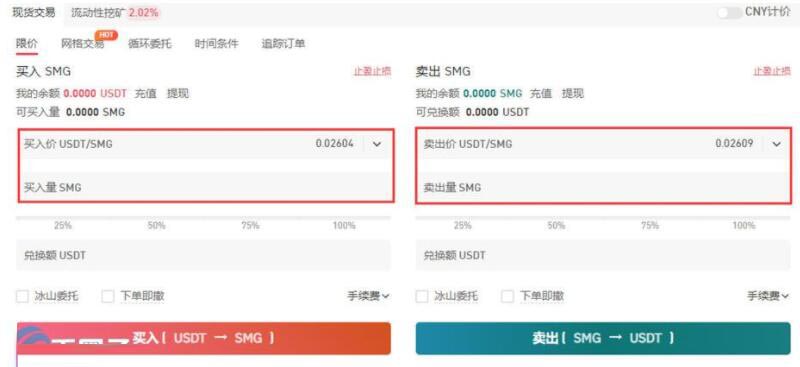This screenshot has width=800, height=367.
Task: Check 下单即撤 in the sell panel
Action: [508, 296]
